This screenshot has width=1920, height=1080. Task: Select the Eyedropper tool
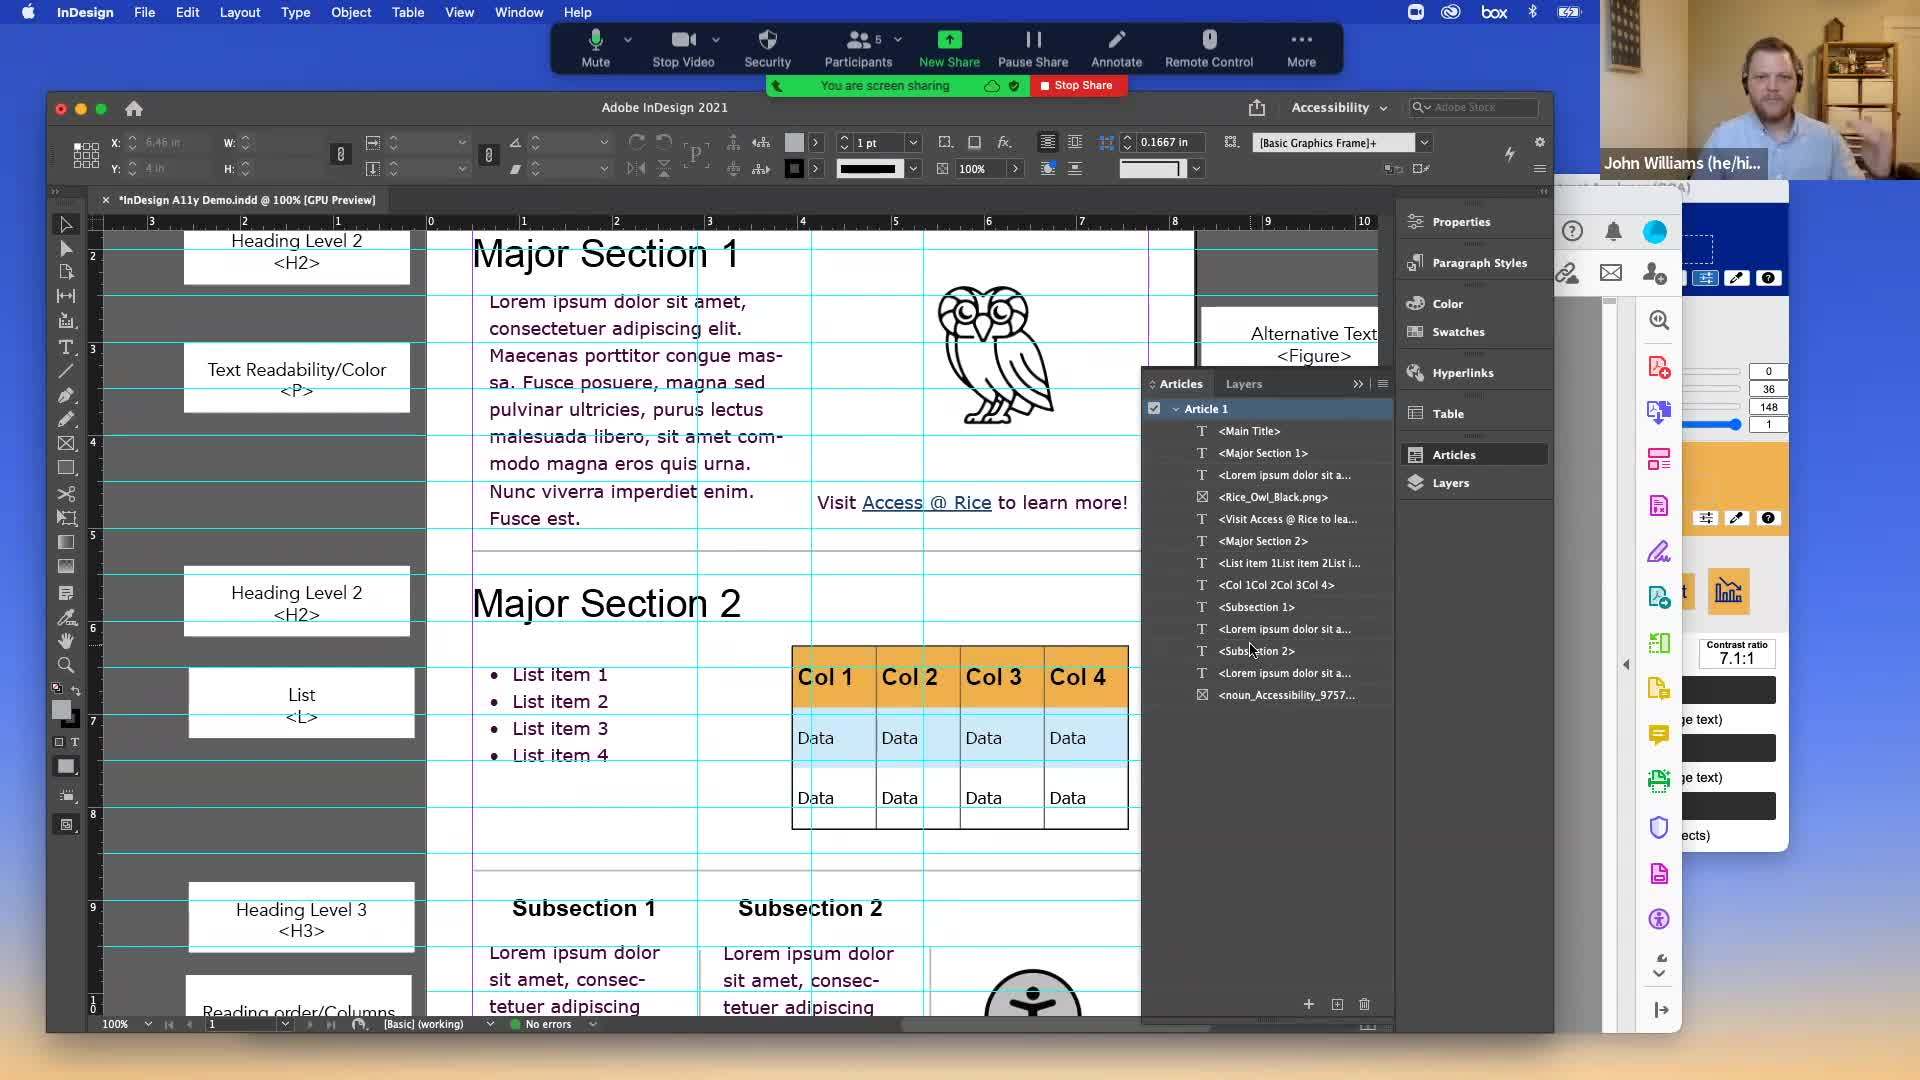click(66, 617)
